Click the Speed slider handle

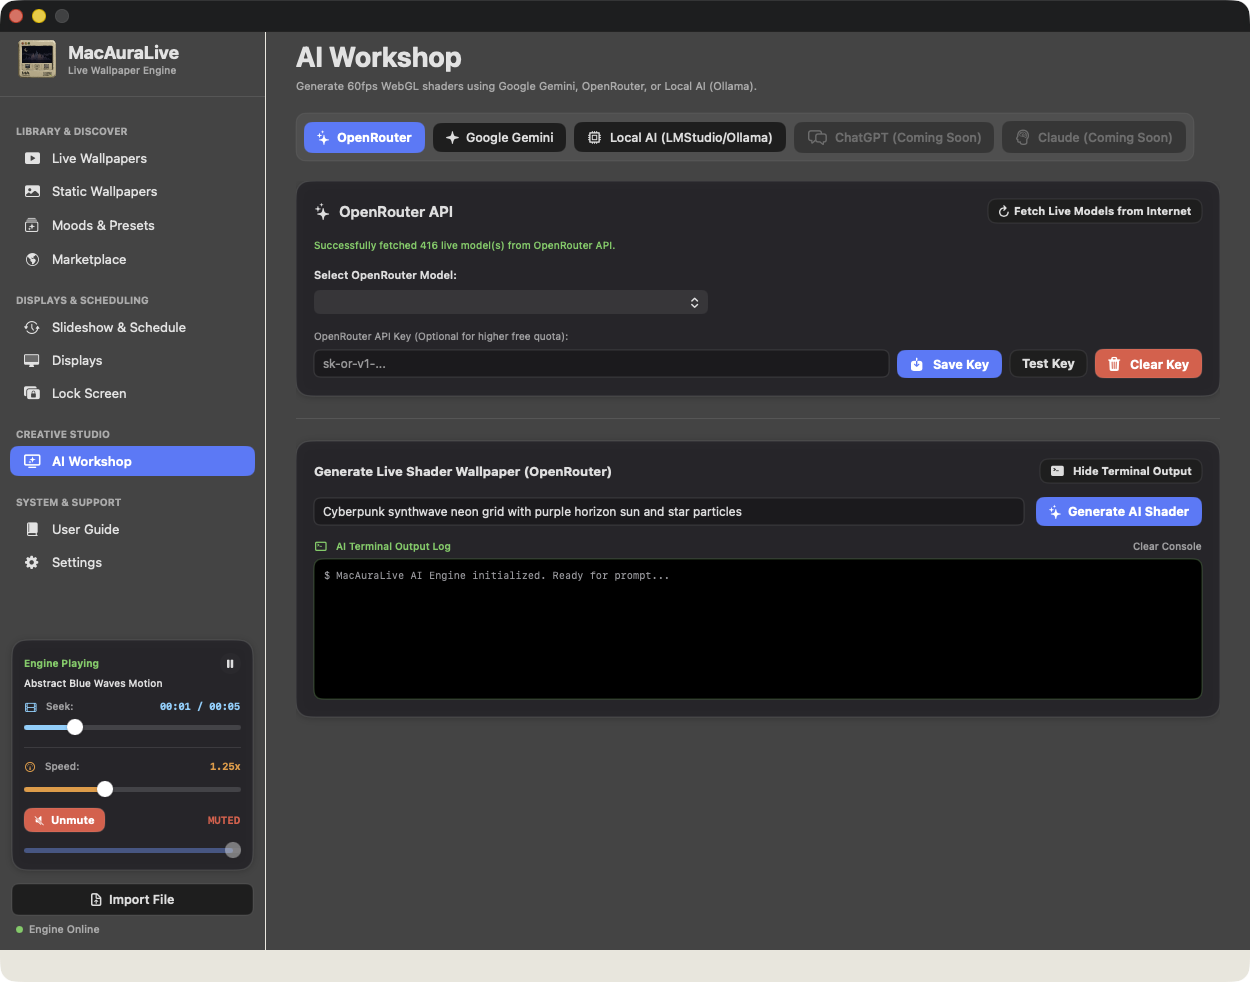105,789
